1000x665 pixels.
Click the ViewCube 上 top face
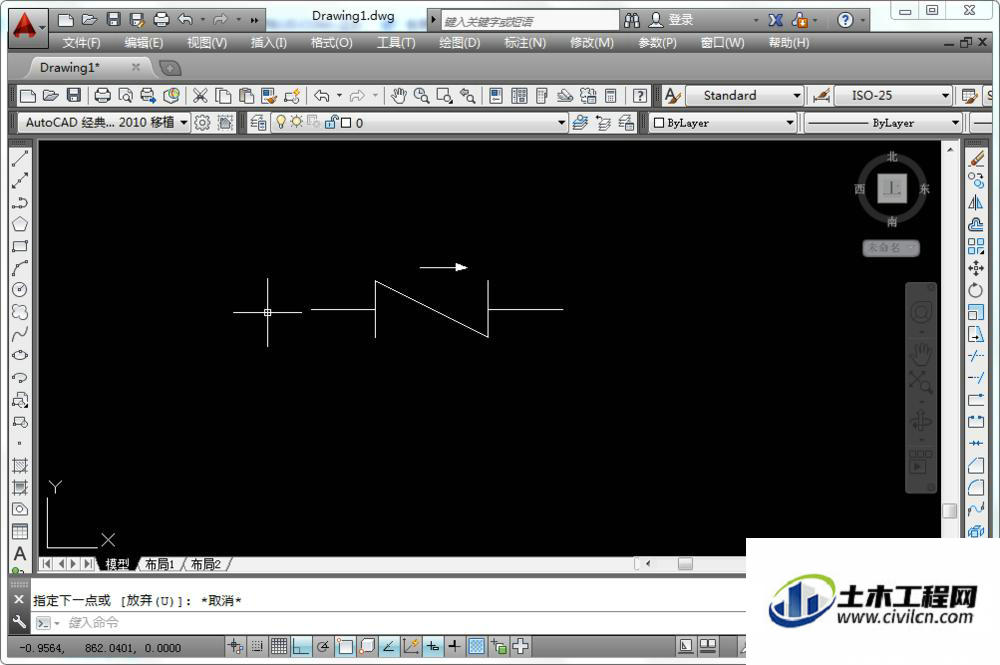(892, 187)
